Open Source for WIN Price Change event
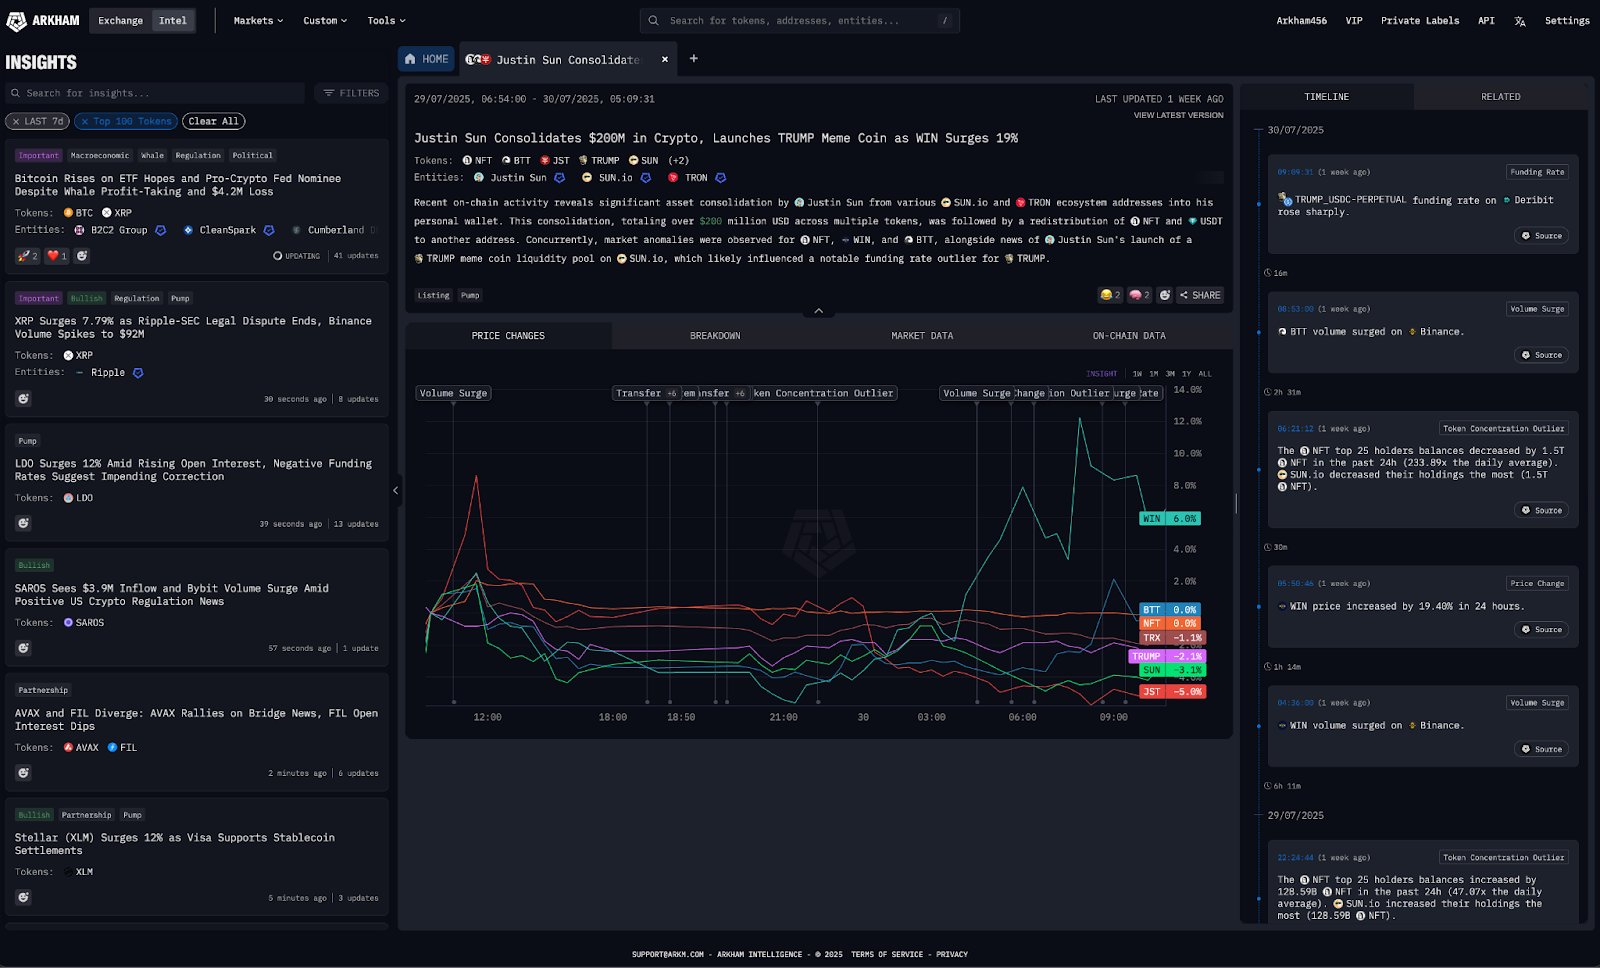1600x968 pixels. click(1541, 630)
